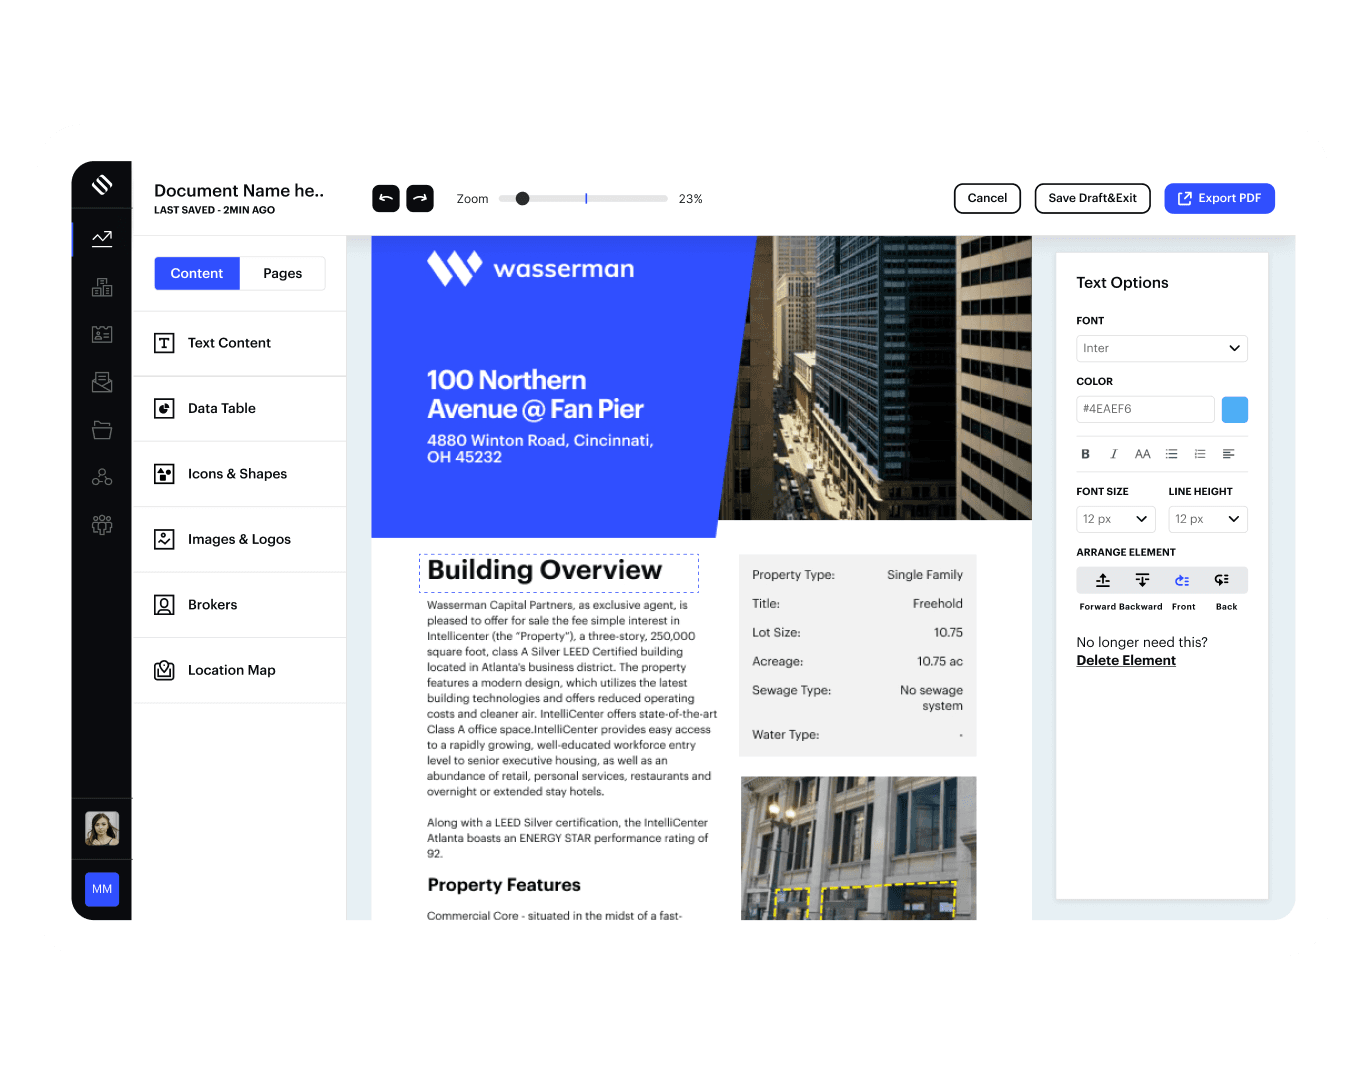Image resolution: width=1366 pixels, height=1080 pixels.
Task: Open the Font Size dropdown
Action: 1116,519
